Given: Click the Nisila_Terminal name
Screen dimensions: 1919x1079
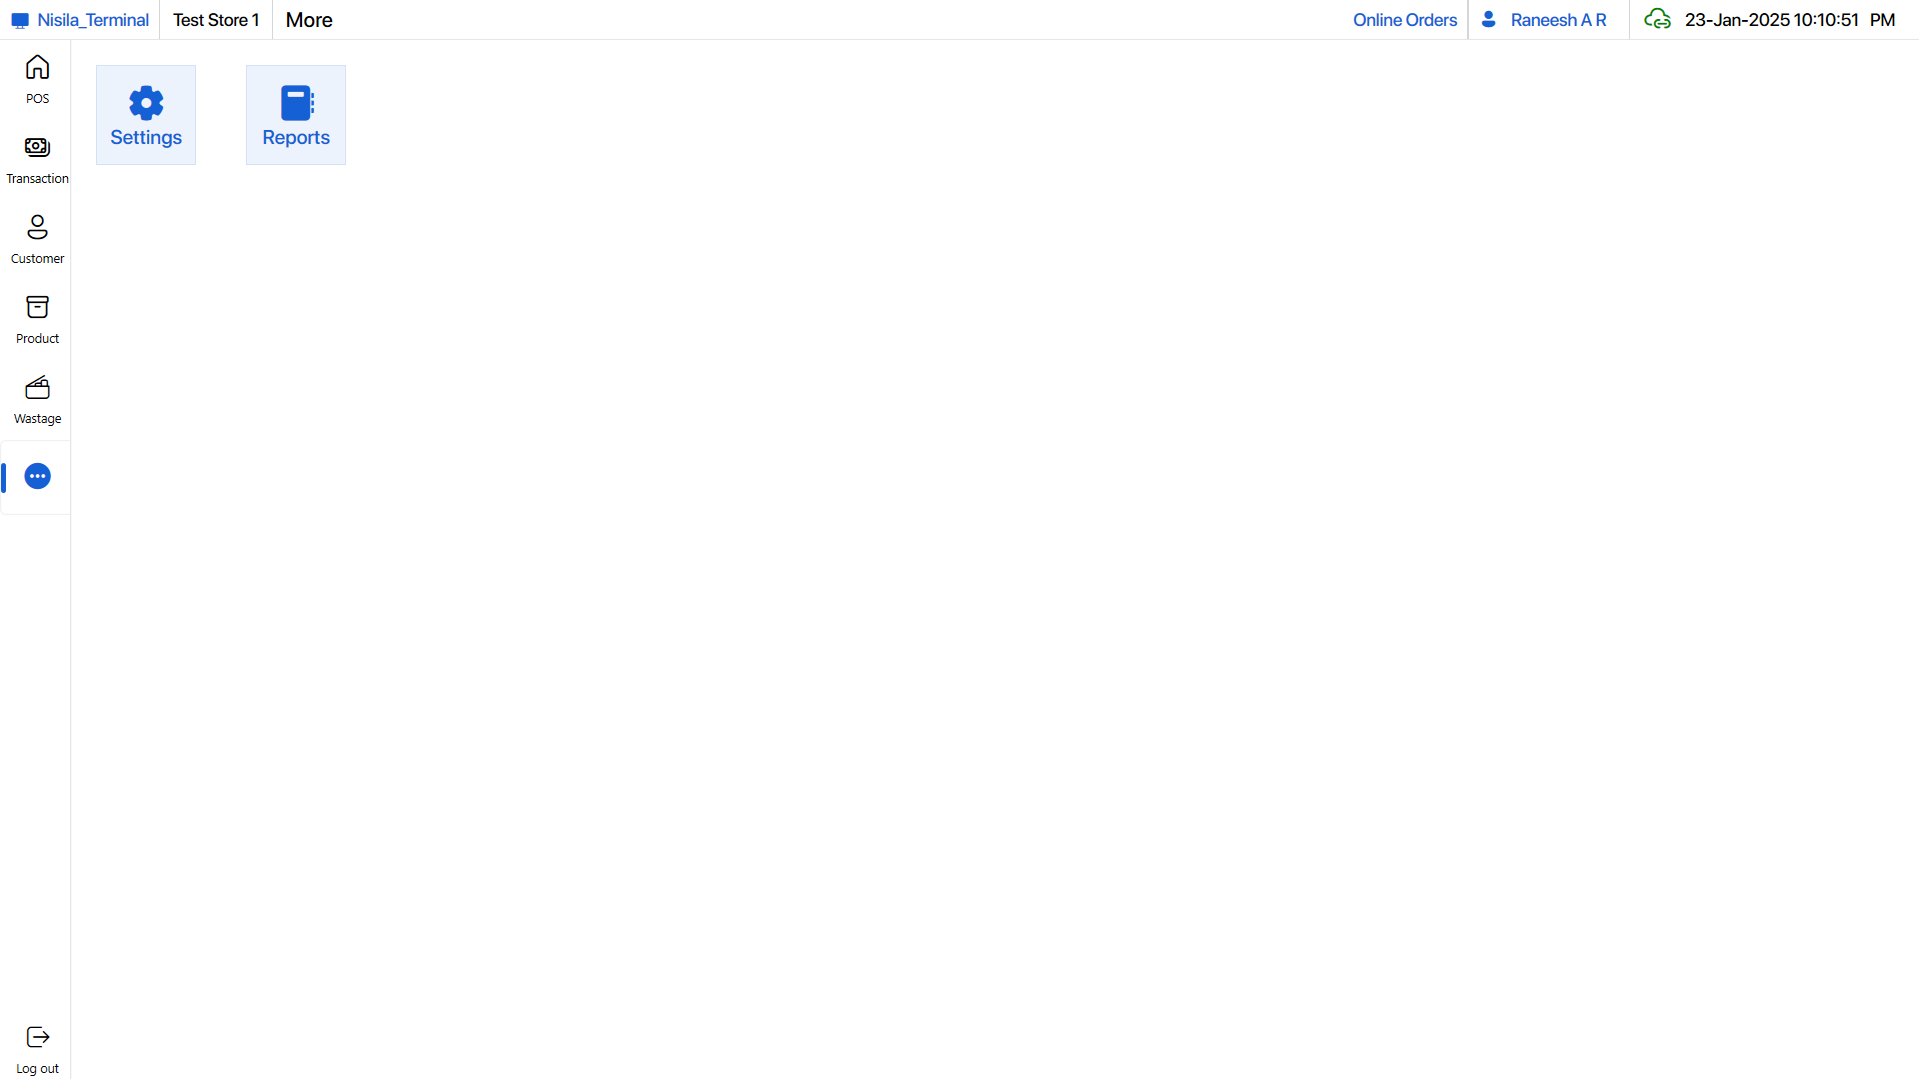Looking at the screenshot, I should [93, 20].
